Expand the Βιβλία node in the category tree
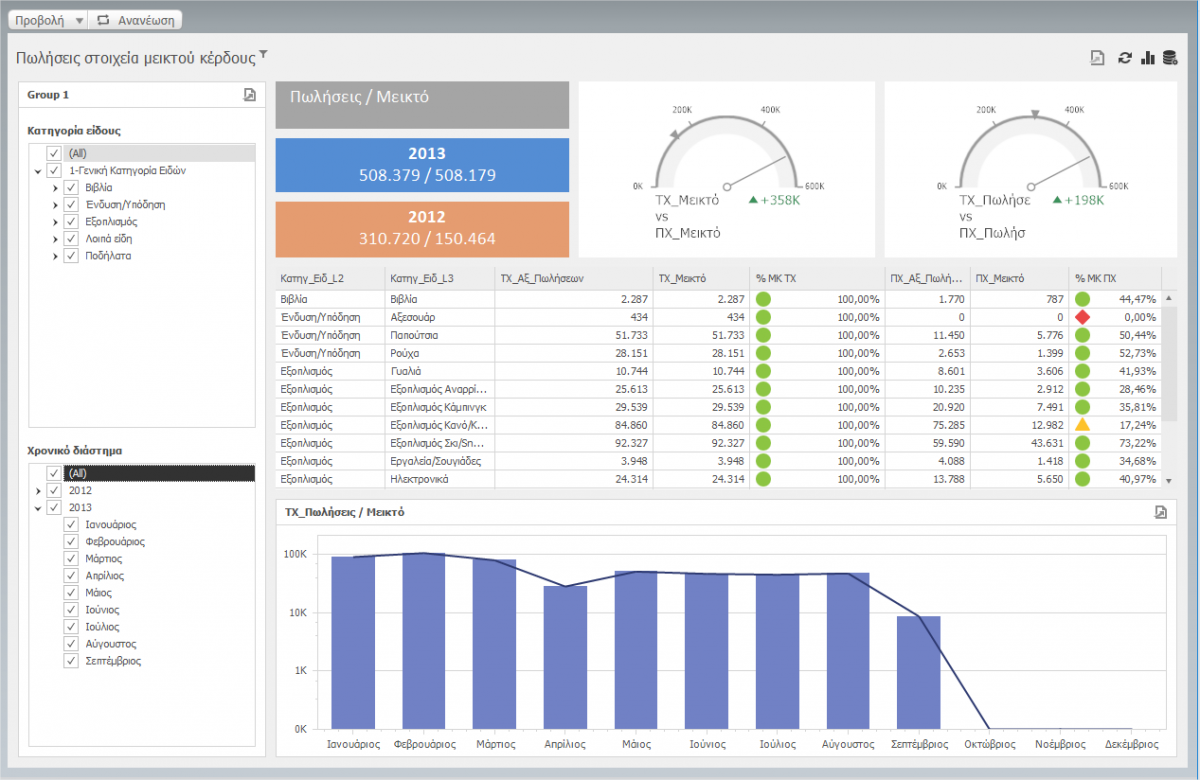The image size is (1200, 780). click(x=56, y=187)
